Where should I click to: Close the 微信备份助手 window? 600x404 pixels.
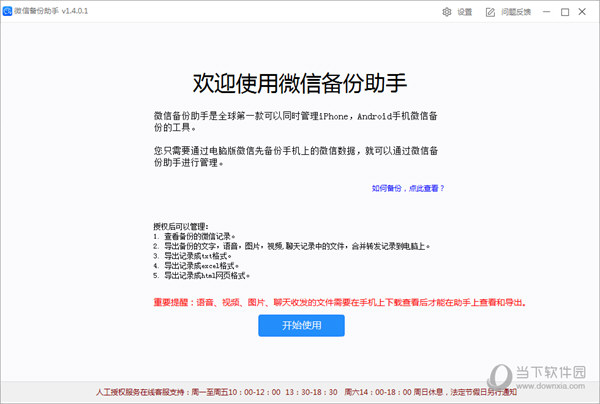582,12
